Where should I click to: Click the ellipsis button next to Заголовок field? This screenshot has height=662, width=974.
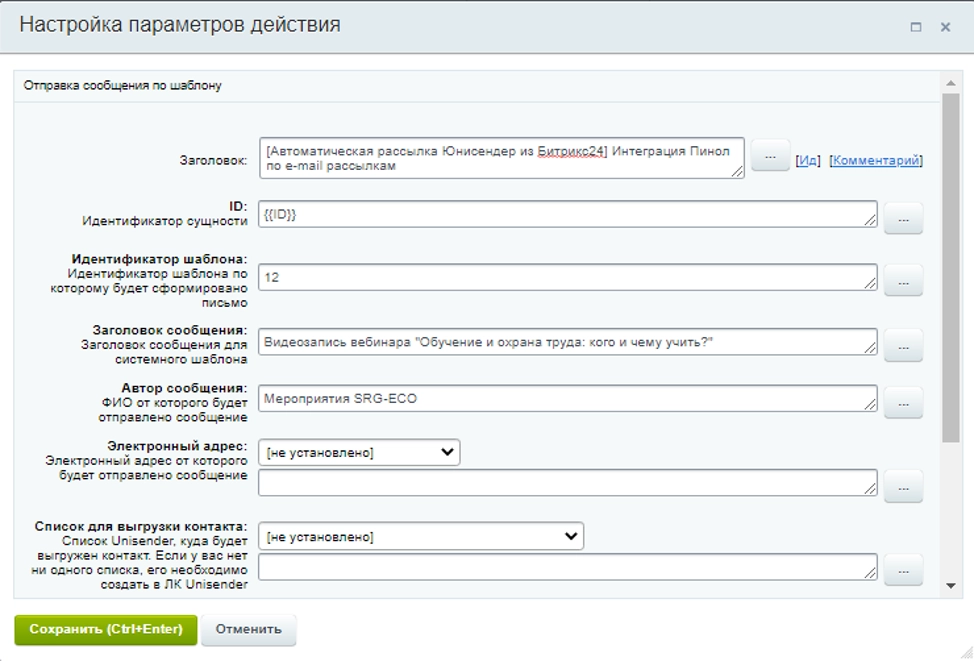(770, 157)
